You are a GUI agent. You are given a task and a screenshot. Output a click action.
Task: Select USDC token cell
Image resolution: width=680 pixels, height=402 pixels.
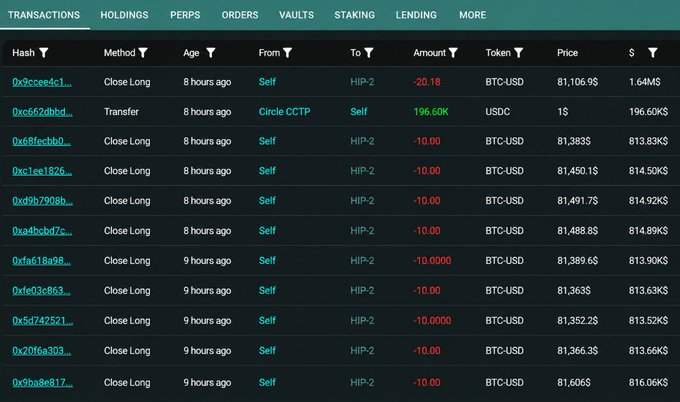pyautogui.click(x=497, y=112)
